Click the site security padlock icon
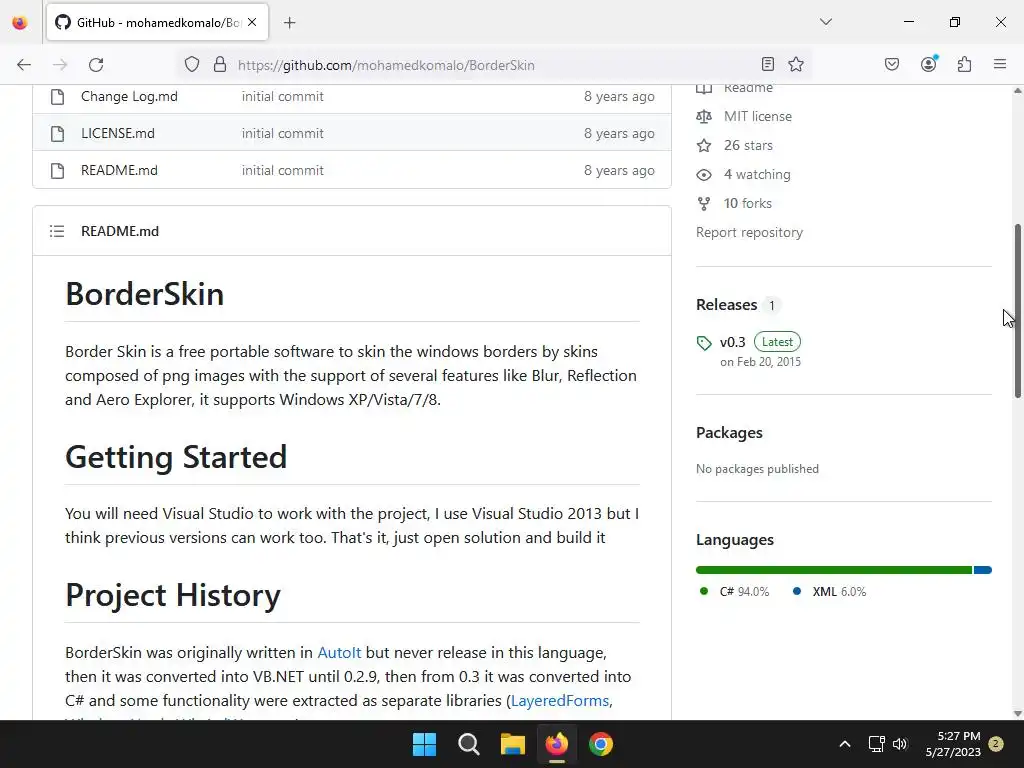The image size is (1024, 768). click(220, 65)
